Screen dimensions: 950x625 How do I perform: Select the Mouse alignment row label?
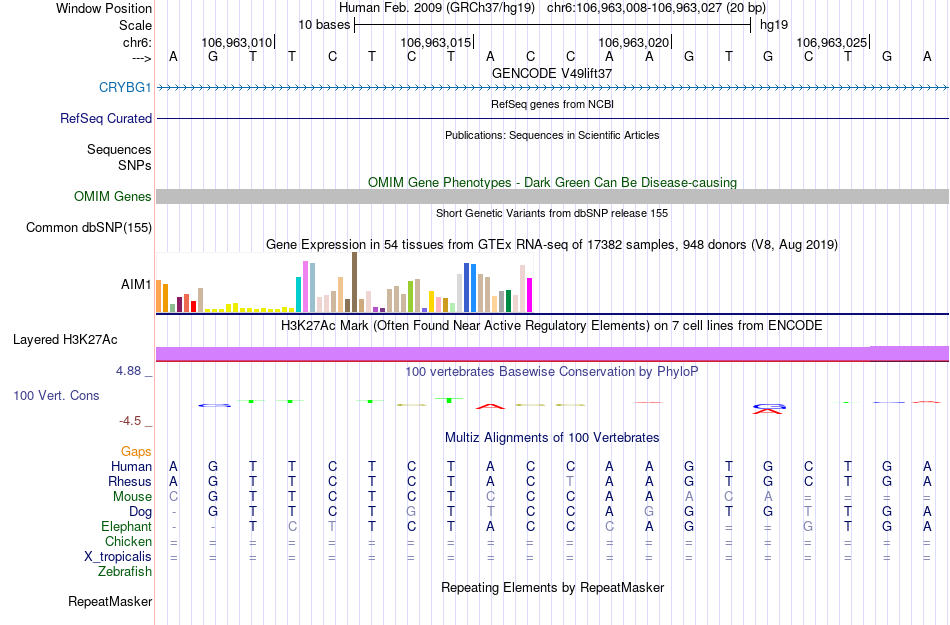[x=133, y=497]
